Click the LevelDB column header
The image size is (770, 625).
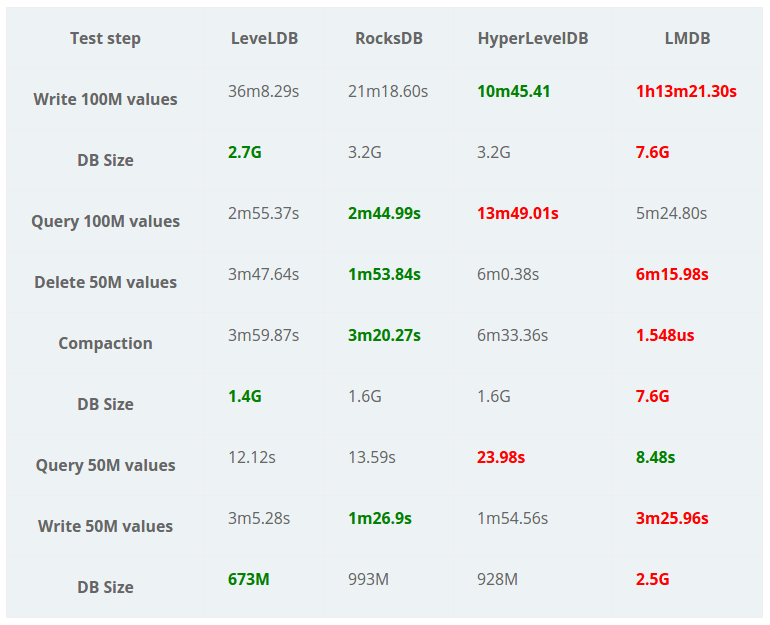[264, 39]
